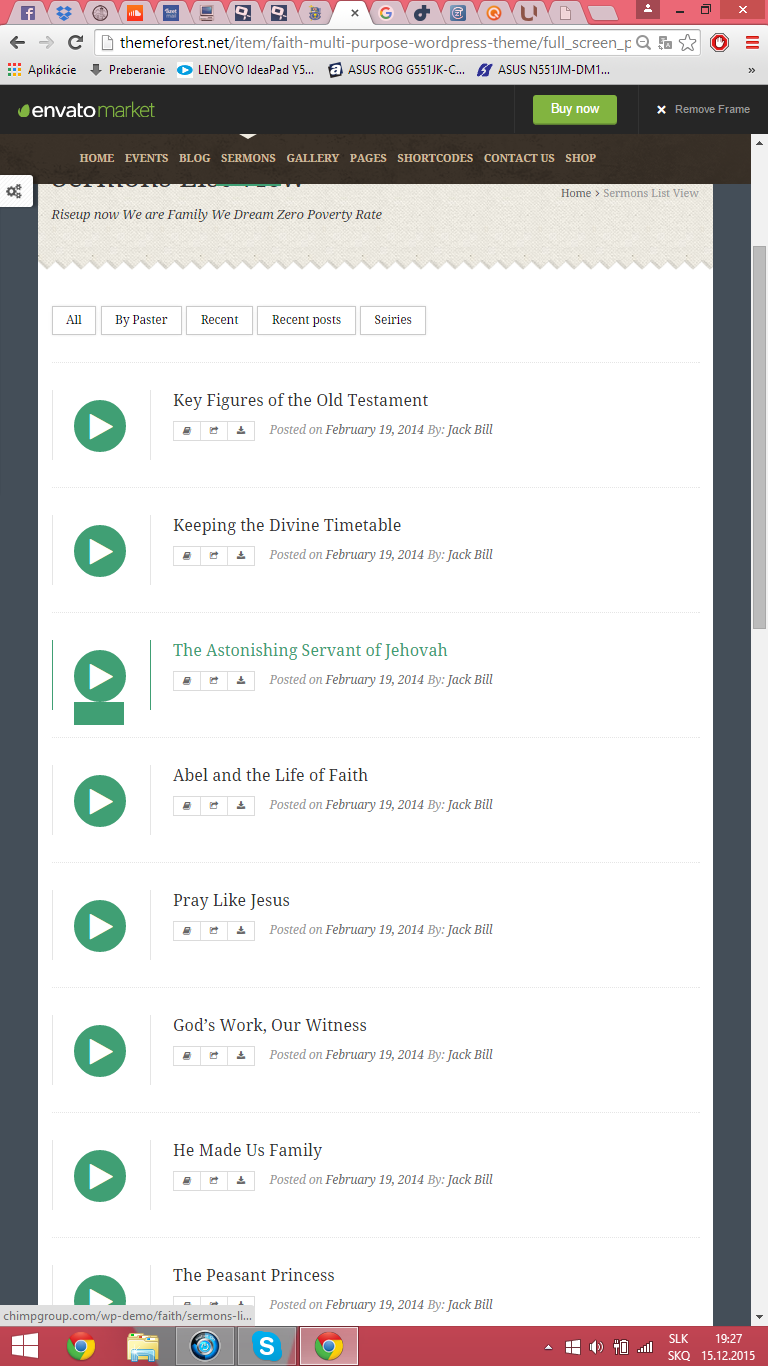Filter sermons by the By Paster tab
The width and height of the screenshot is (768, 1366).
tap(141, 320)
